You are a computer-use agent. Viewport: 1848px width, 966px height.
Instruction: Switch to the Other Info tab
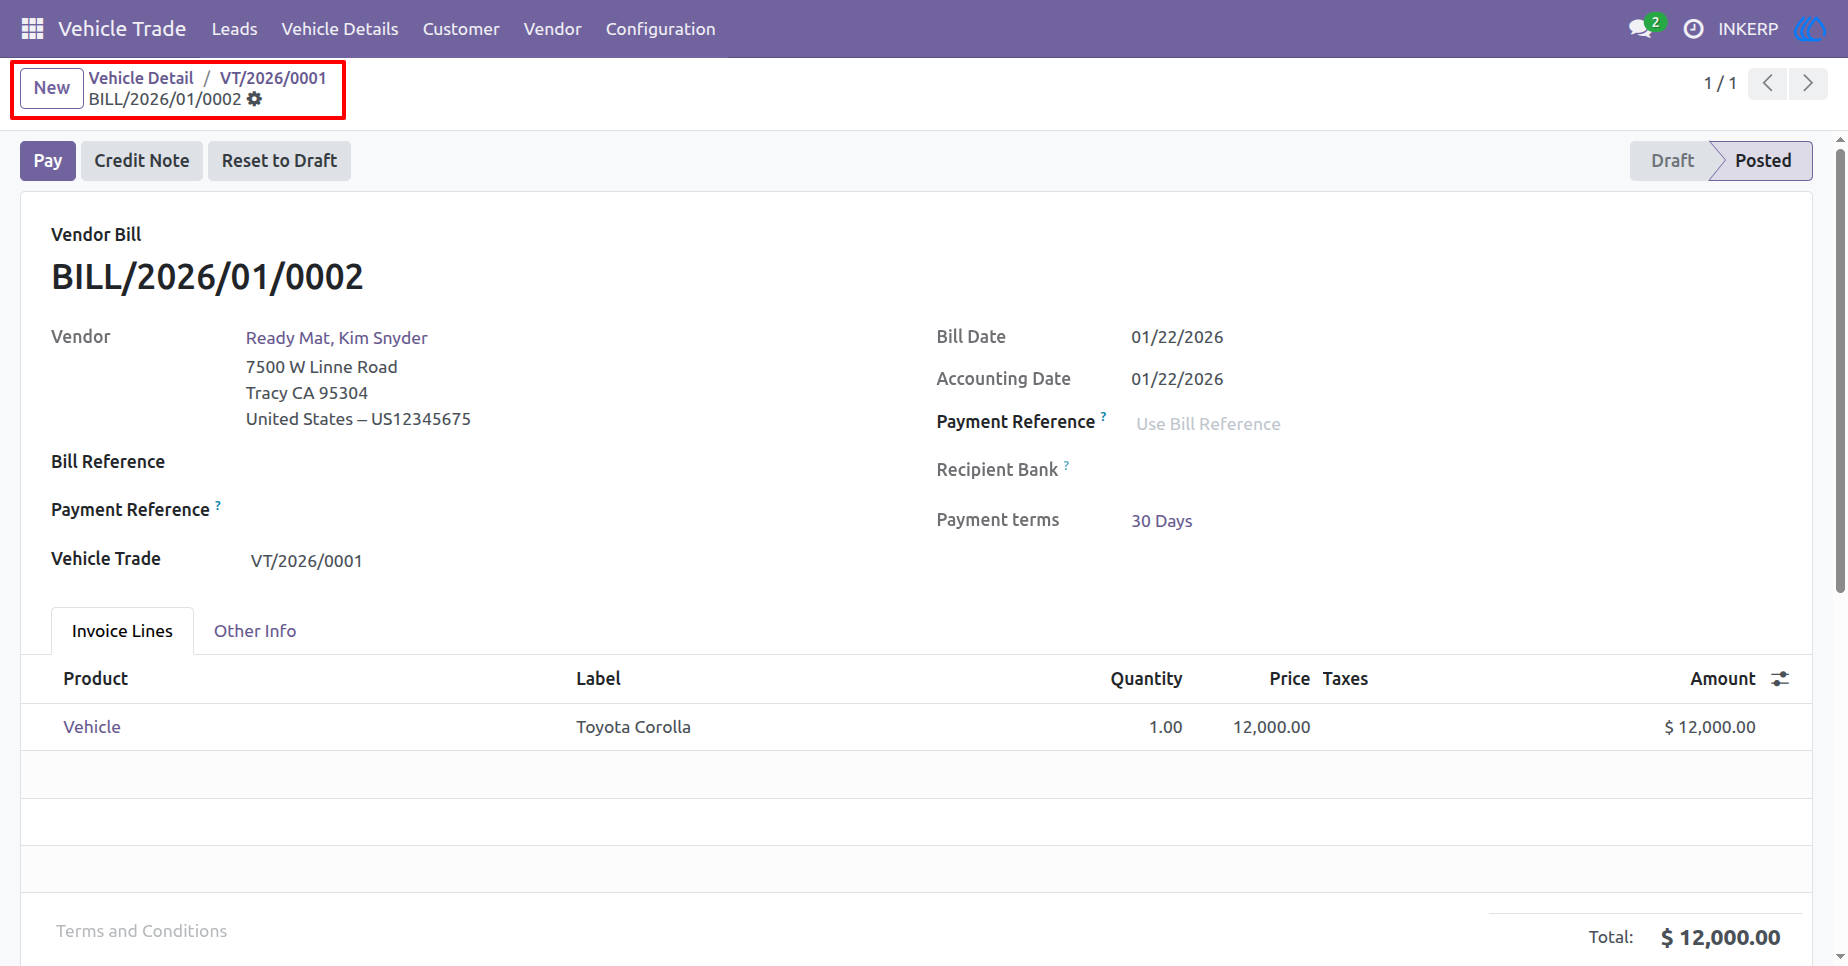[x=255, y=631]
